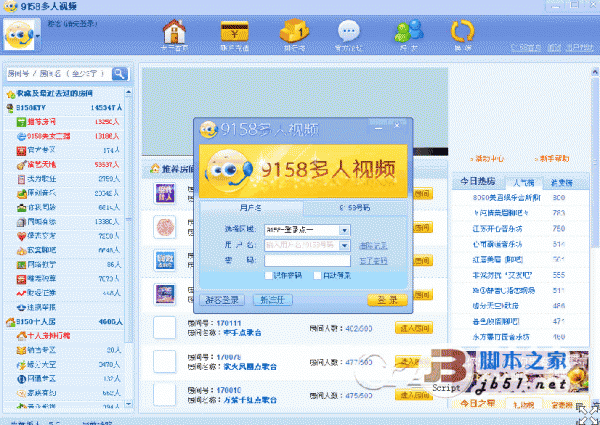
Task: Click the right panel scrollbar up arrow
Action: (595, 72)
